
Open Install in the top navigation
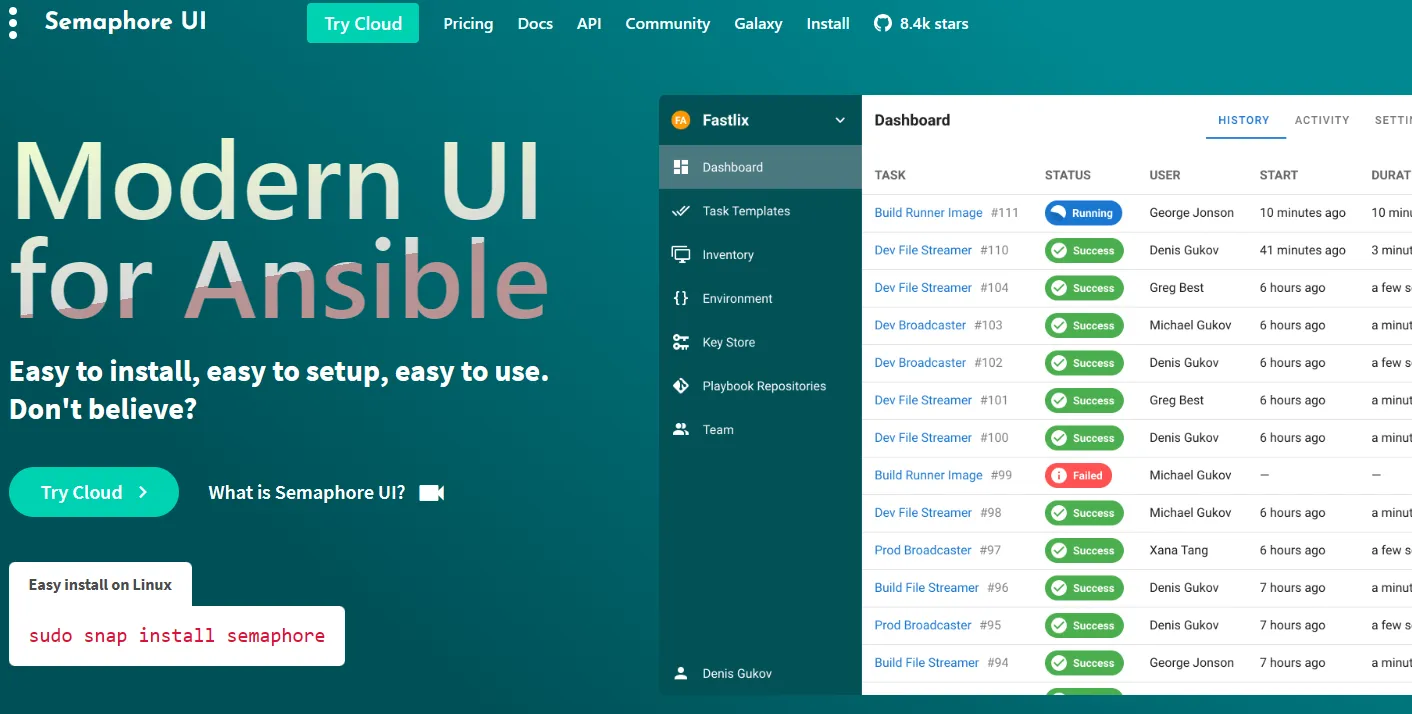click(828, 23)
